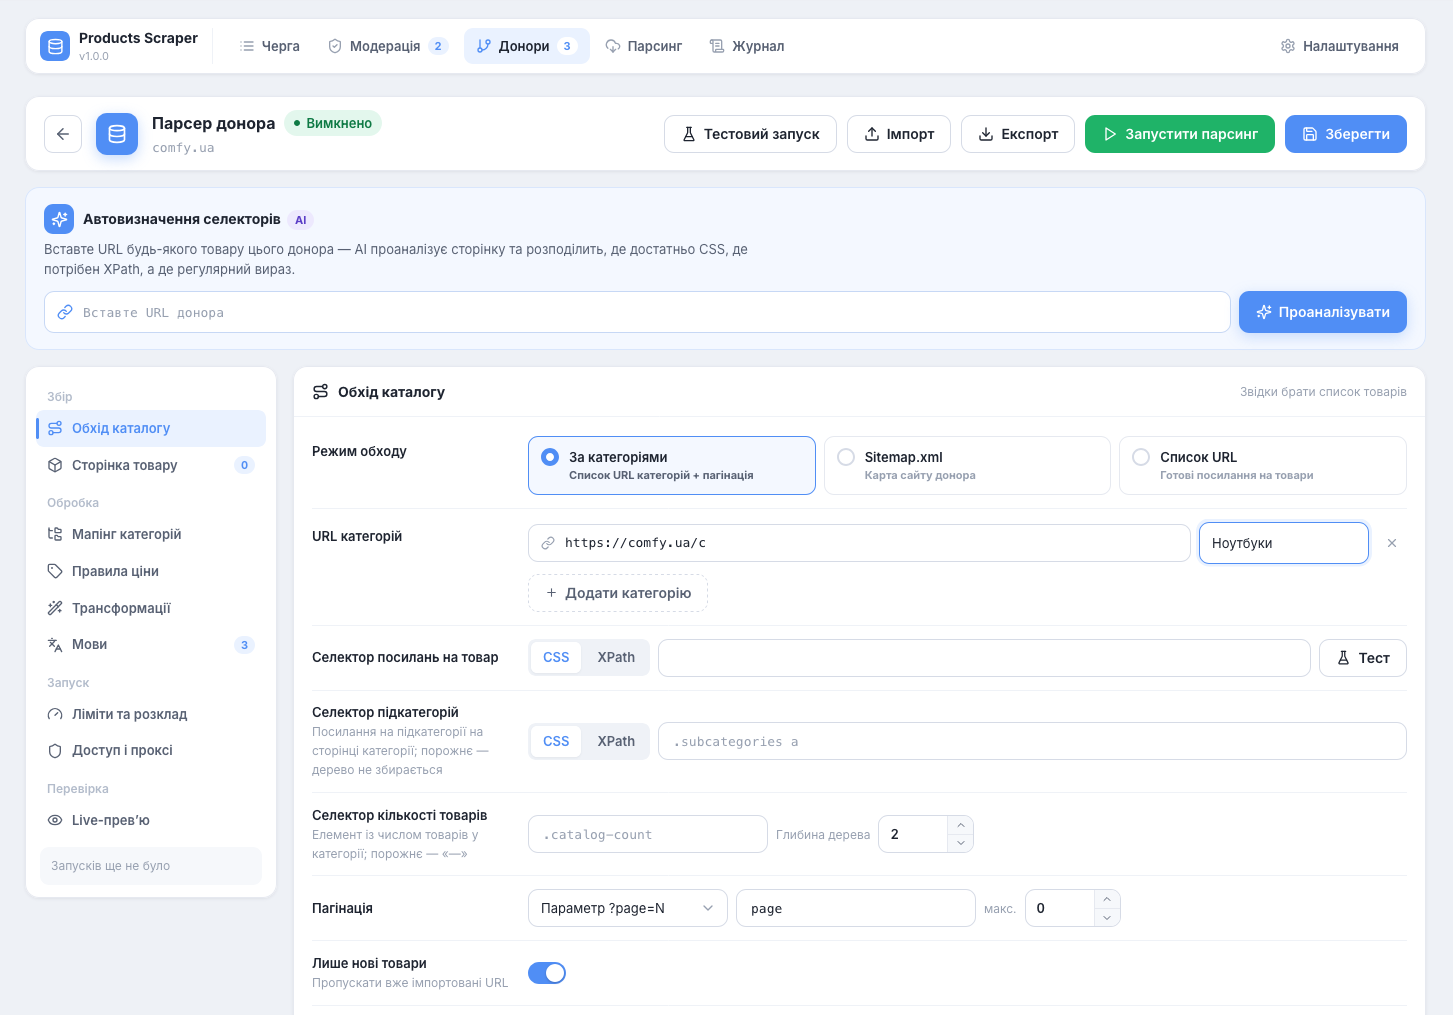The width and height of the screenshot is (1453, 1015).
Task: Open Трансформації sidebar item
Action: 151,608
